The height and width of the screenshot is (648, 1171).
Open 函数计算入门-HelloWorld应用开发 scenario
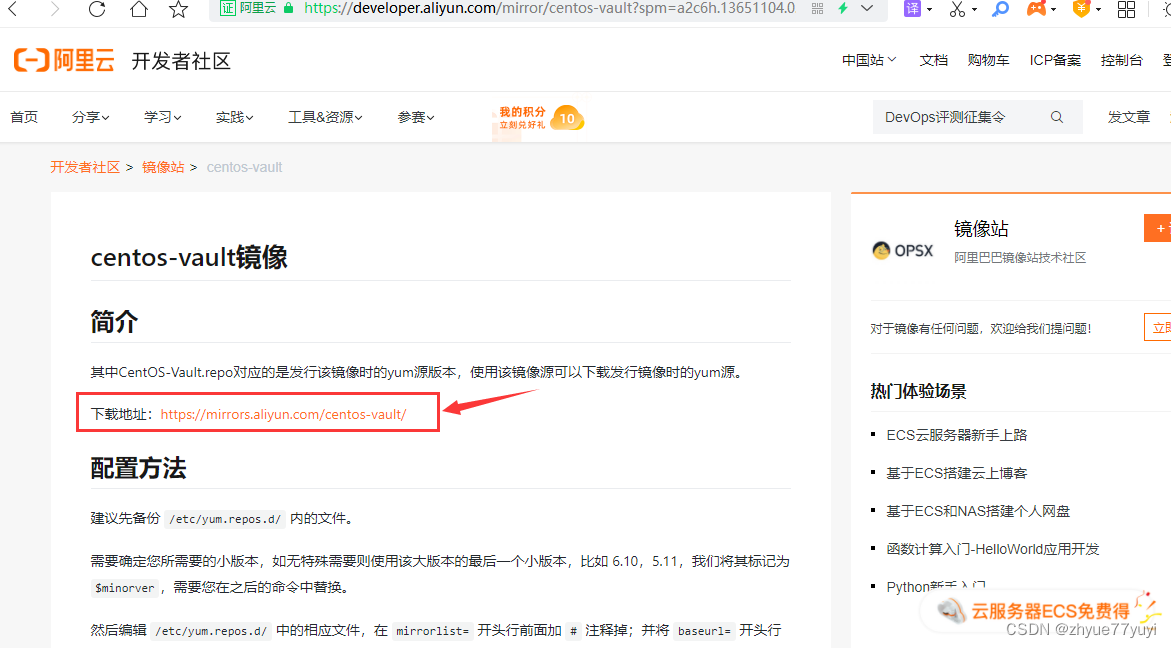point(993,549)
